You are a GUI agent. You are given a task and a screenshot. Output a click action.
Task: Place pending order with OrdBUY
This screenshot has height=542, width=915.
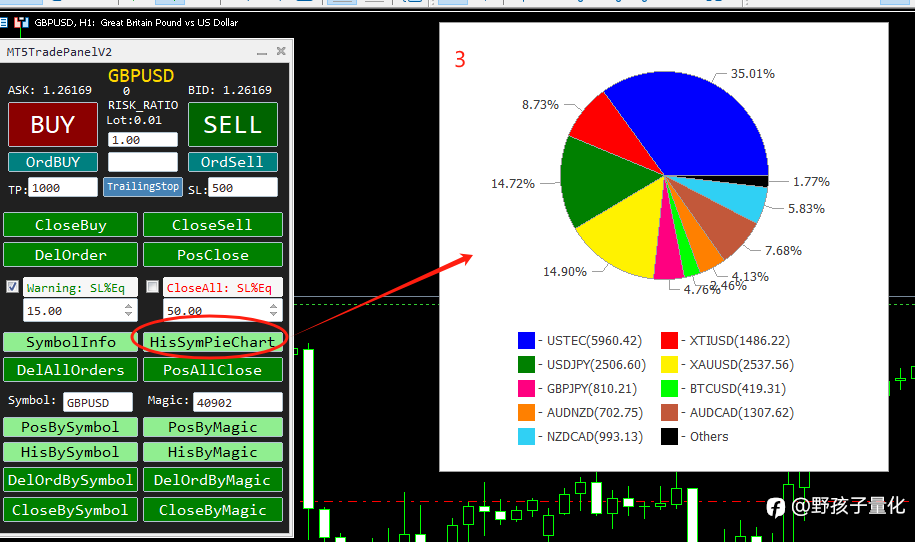click(x=53, y=162)
